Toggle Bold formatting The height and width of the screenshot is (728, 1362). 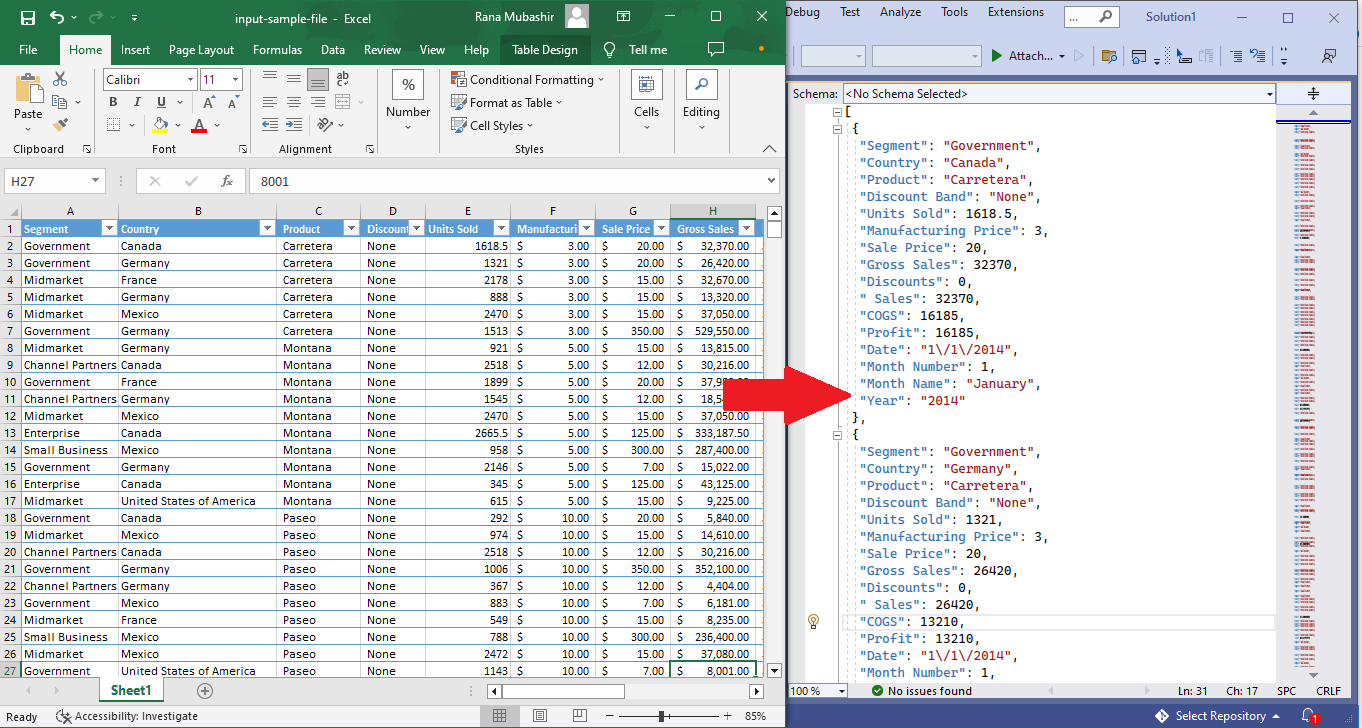[x=113, y=102]
